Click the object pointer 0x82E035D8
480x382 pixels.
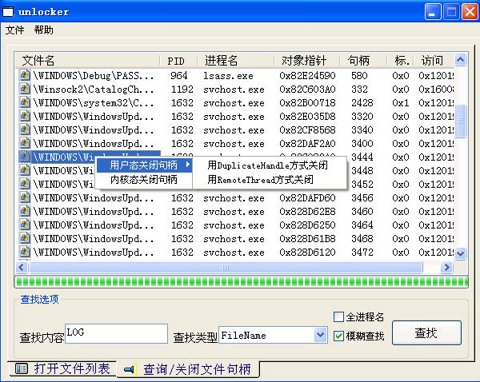click(x=307, y=117)
